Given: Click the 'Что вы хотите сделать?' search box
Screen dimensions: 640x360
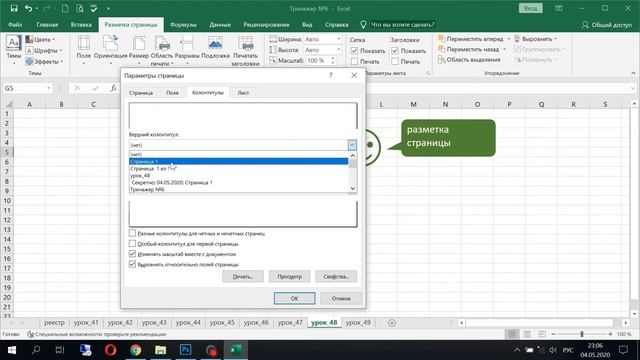Looking at the screenshot, I should 402,25.
